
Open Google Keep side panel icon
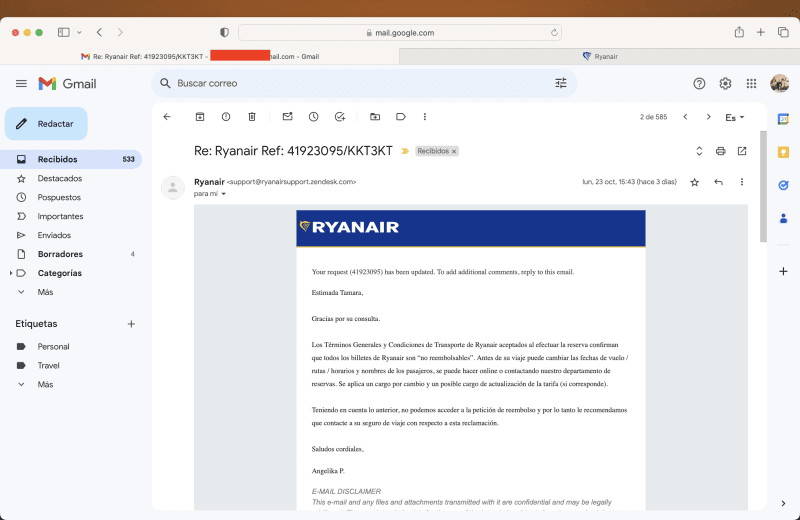783,152
